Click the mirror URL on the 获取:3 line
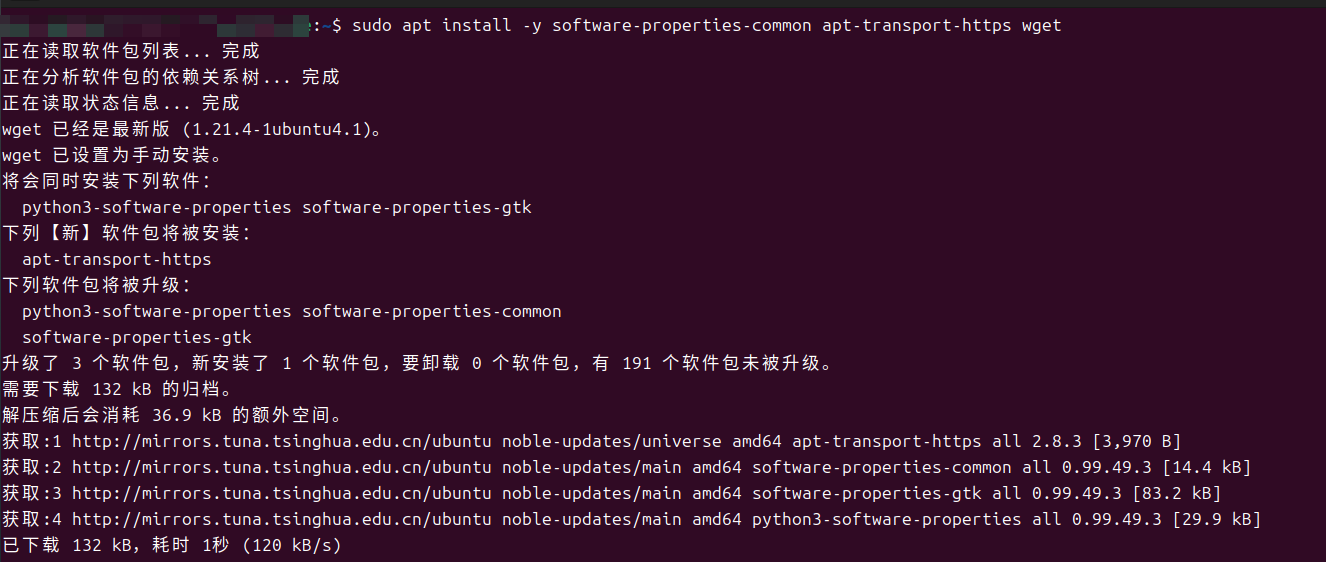Viewport: 1326px width, 562px height. (281, 493)
